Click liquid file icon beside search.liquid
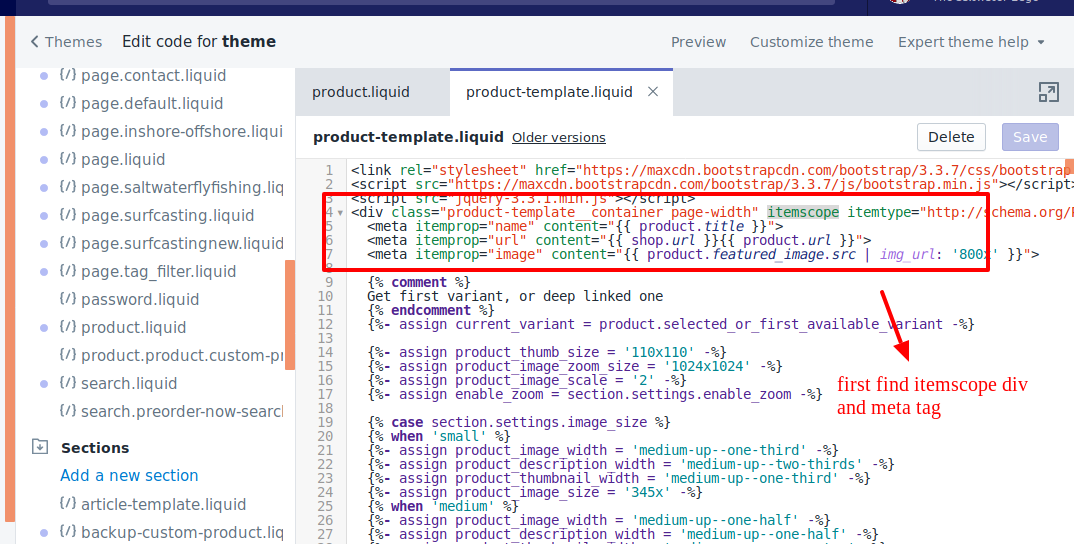Image resolution: width=1074 pixels, height=544 pixels. (x=67, y=383)
